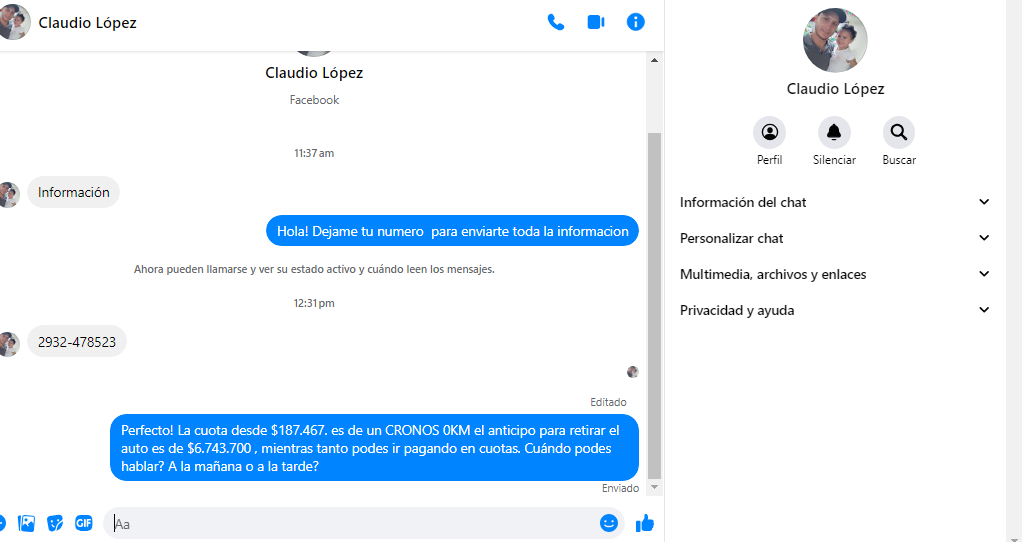Choose a sticker from the sticker icon
The image size is (1022, 542).
pyautogui.click(x=55, y=523)
